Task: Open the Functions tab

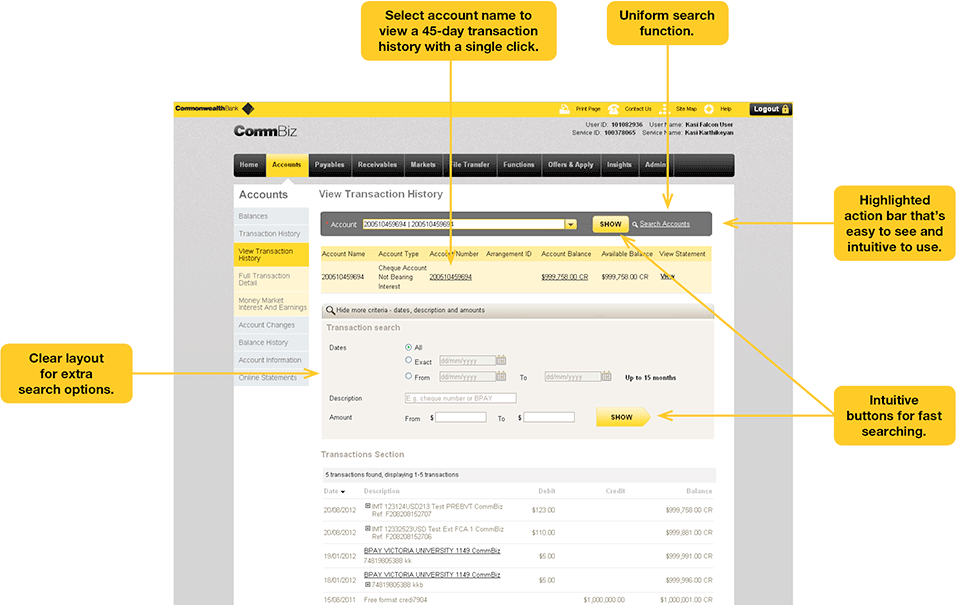Action: [x=519, y=165]
